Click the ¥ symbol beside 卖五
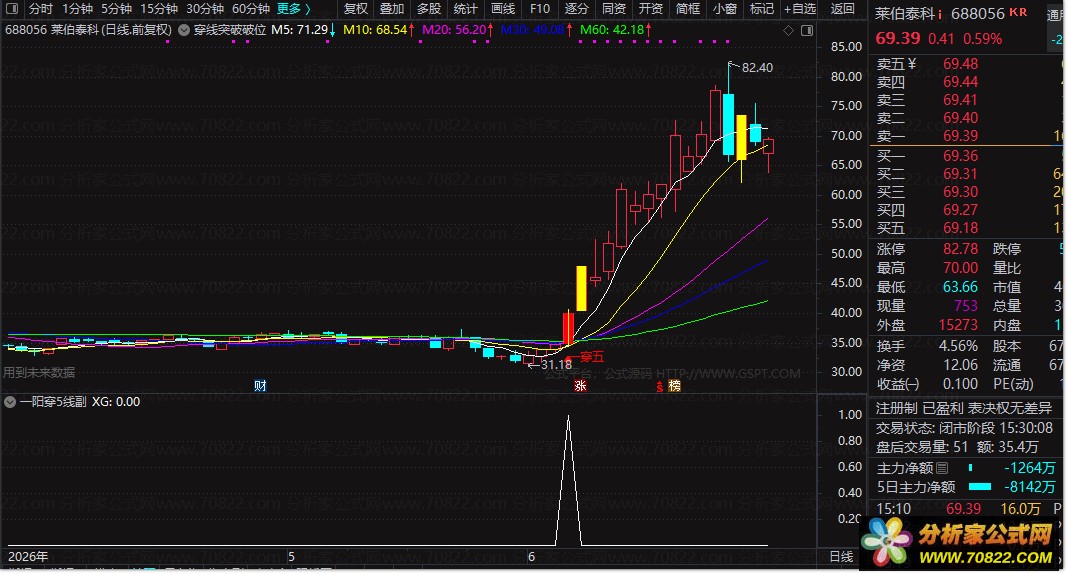This screenshot has width=1069, height=574. [x=912, y=64]
